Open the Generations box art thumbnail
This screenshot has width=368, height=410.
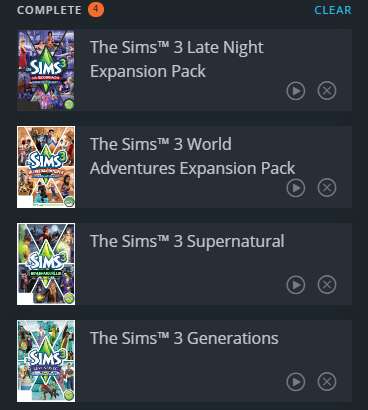[46, 361]
